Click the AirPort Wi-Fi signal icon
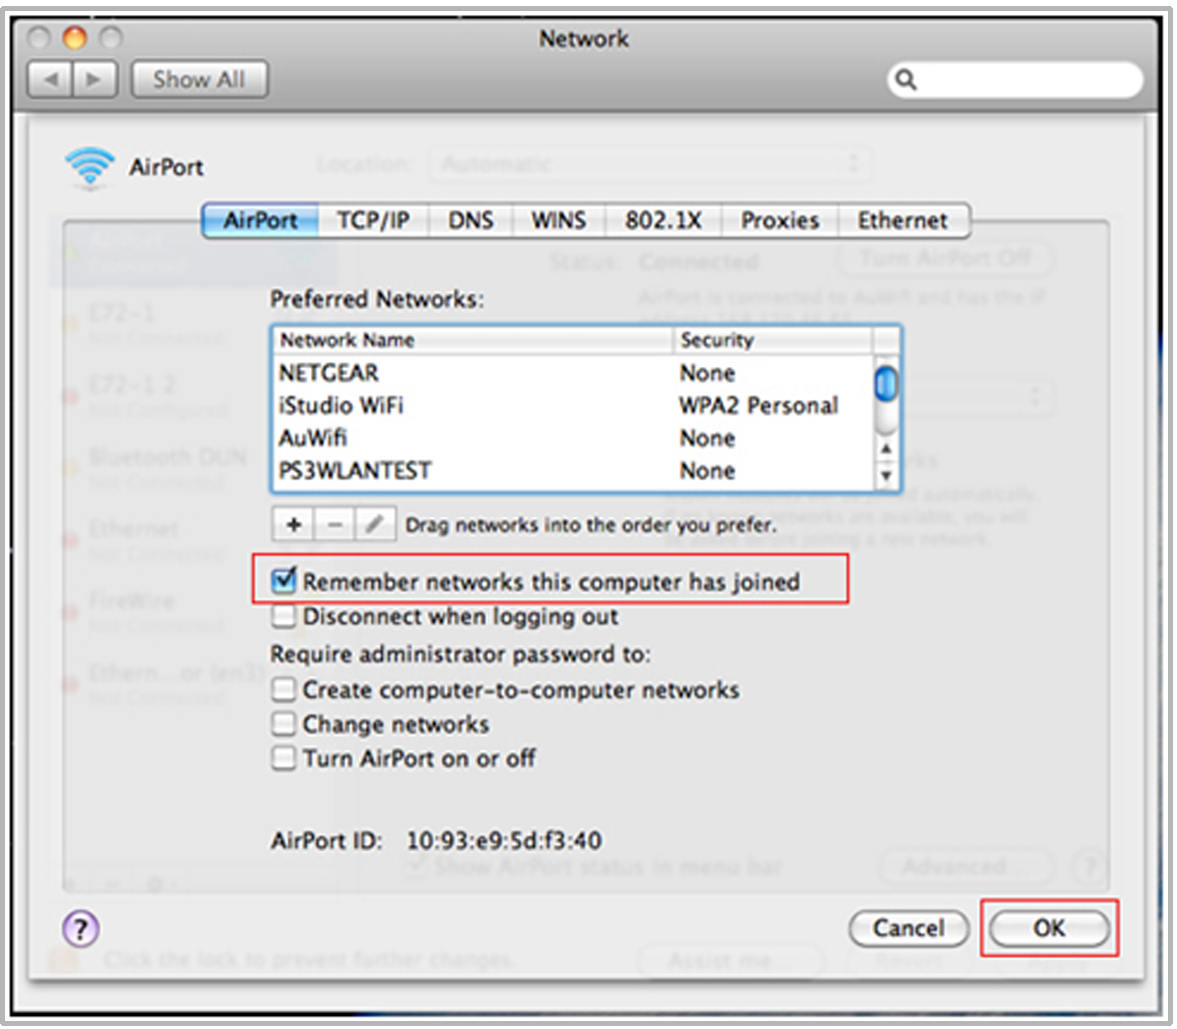 coord(89,166)
